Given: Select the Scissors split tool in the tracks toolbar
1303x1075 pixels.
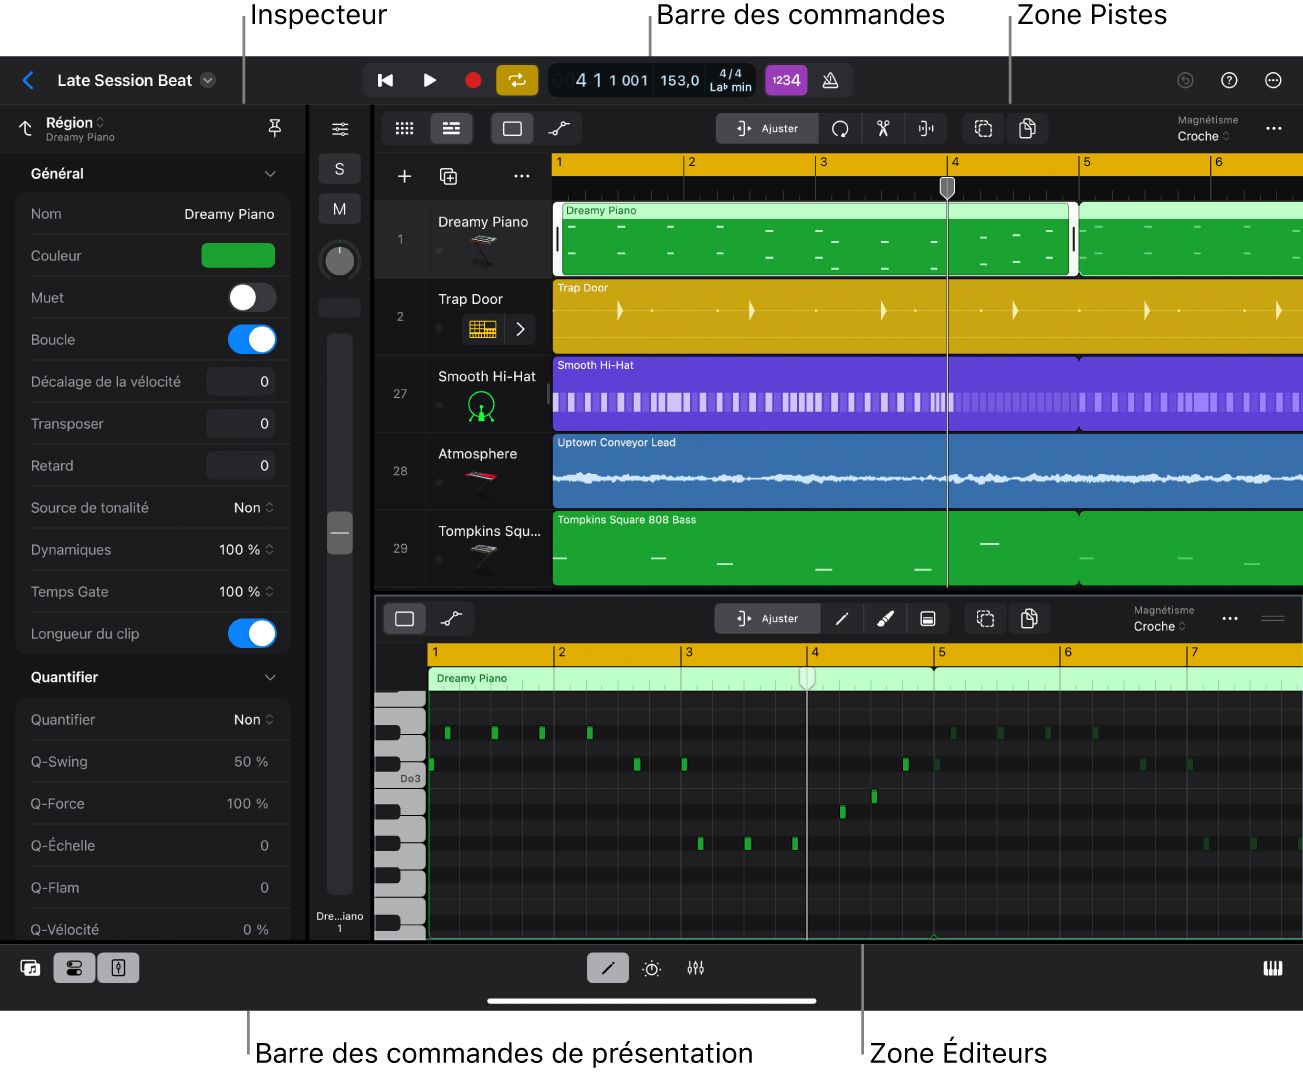Looking at the screenshot, I should 883,128.
